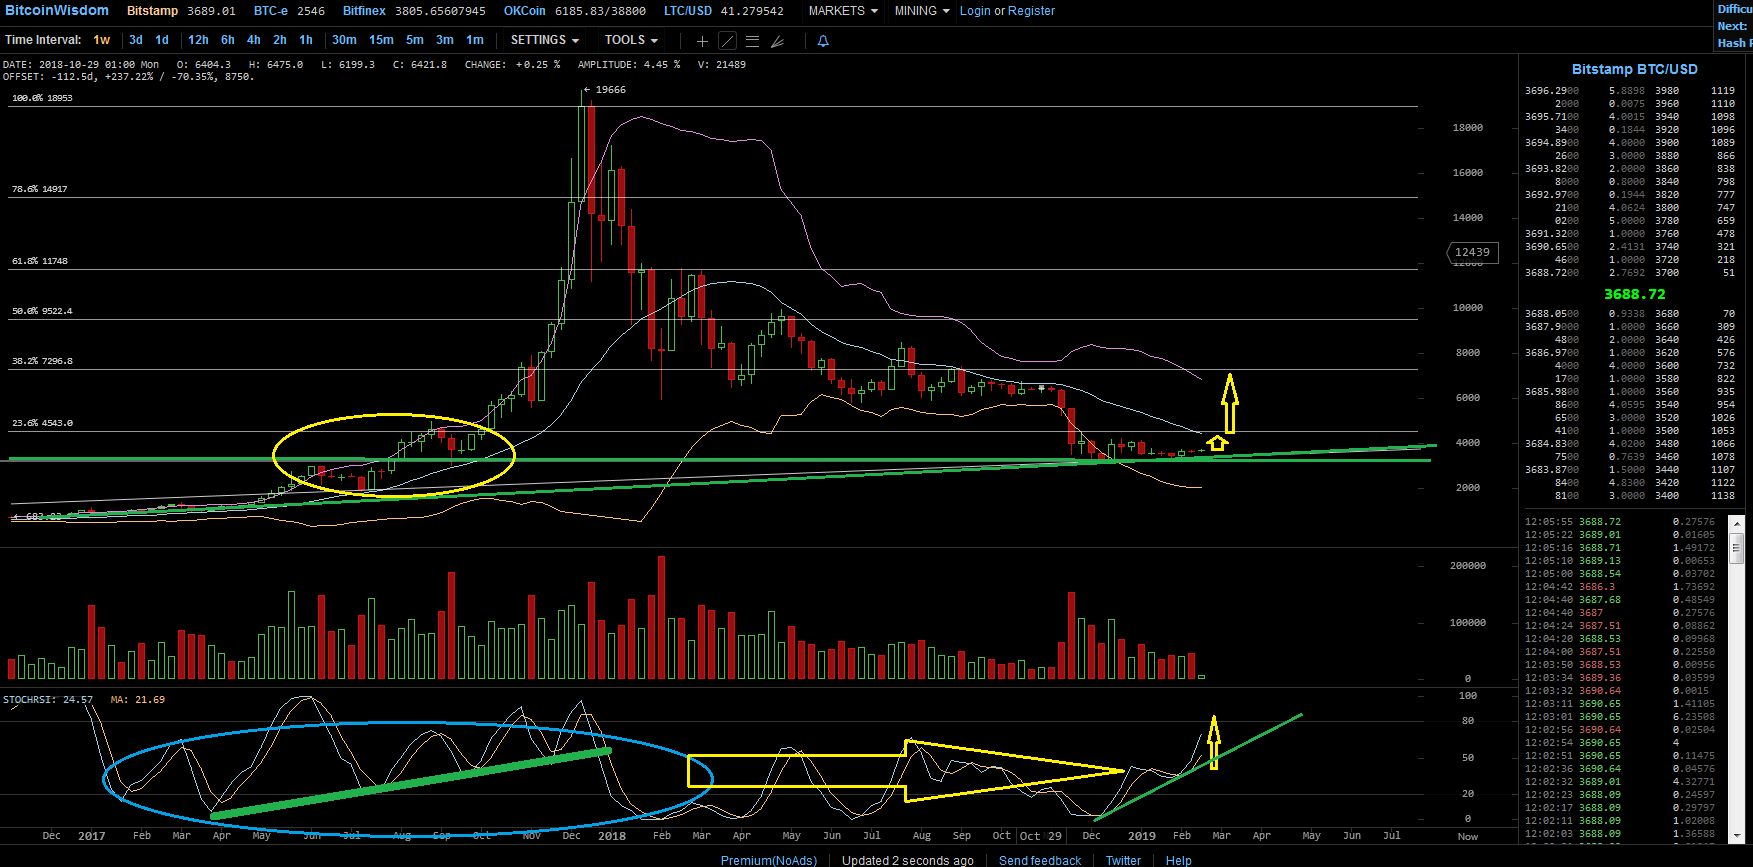Click the Login link

pos(975,11)
